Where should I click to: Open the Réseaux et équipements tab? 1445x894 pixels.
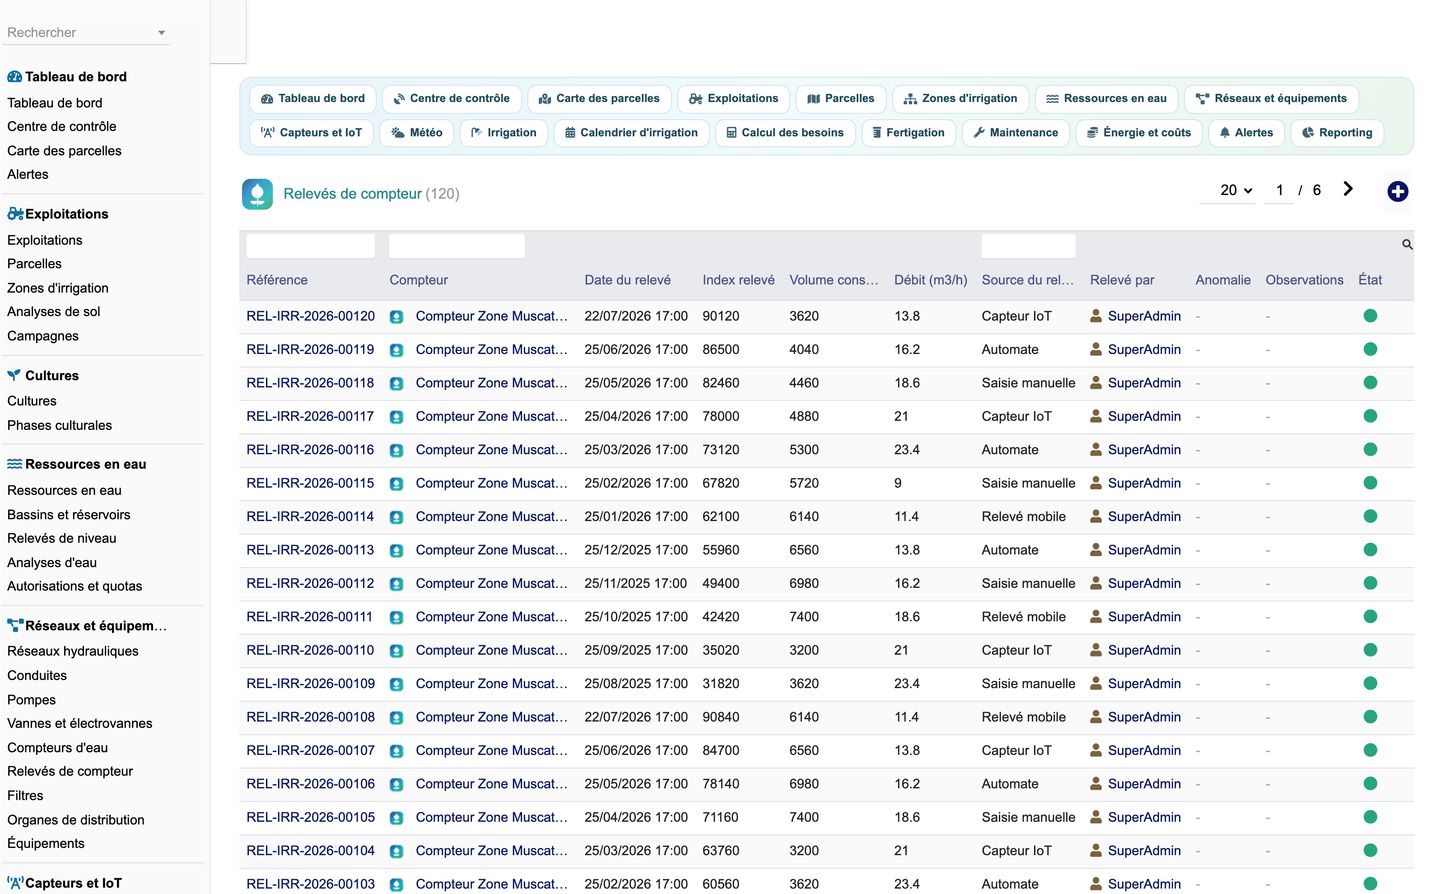tap(1271, 99)
